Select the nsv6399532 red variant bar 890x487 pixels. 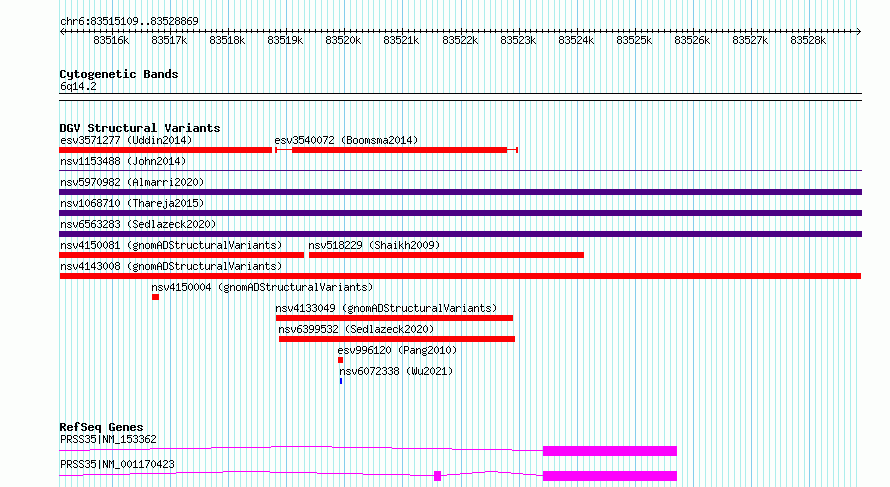point(397,339)
